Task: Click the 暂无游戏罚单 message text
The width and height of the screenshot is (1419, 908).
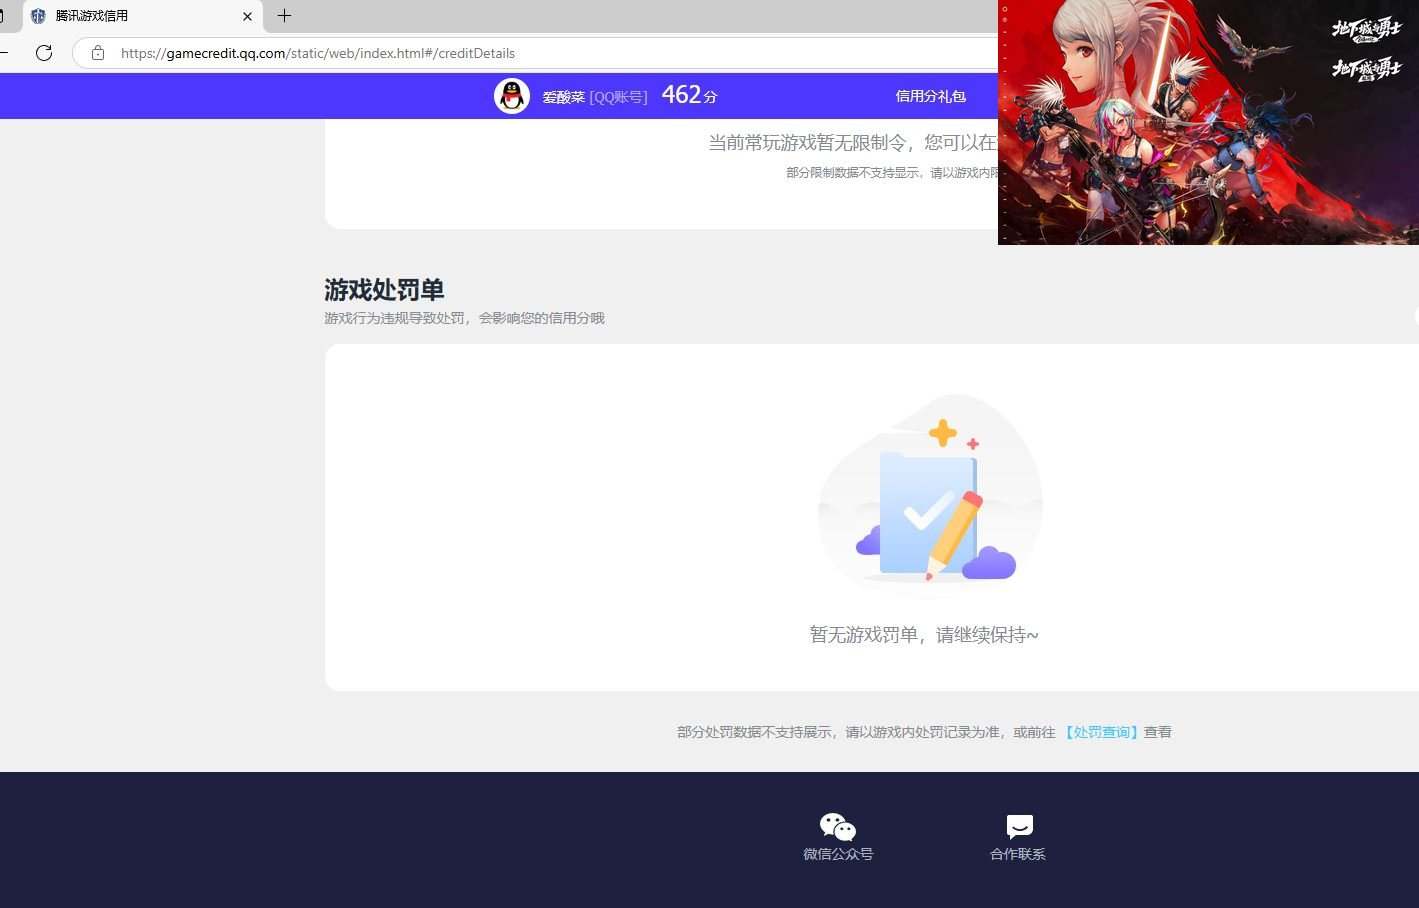Action: click(x=924, y=635)
